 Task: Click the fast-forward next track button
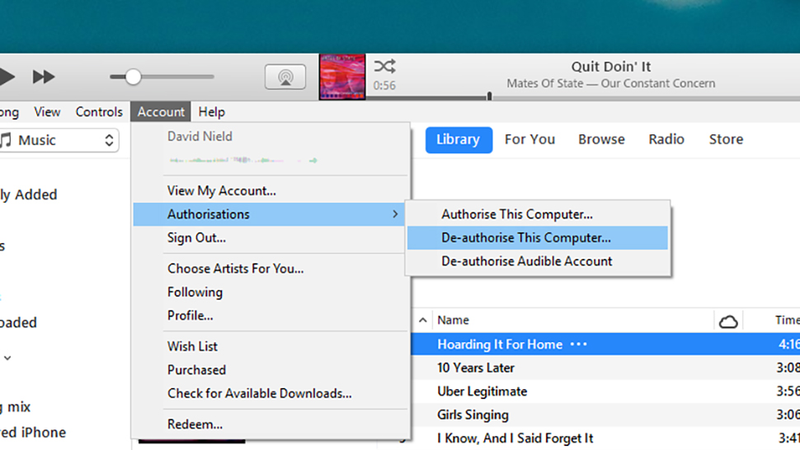point(43,77)
